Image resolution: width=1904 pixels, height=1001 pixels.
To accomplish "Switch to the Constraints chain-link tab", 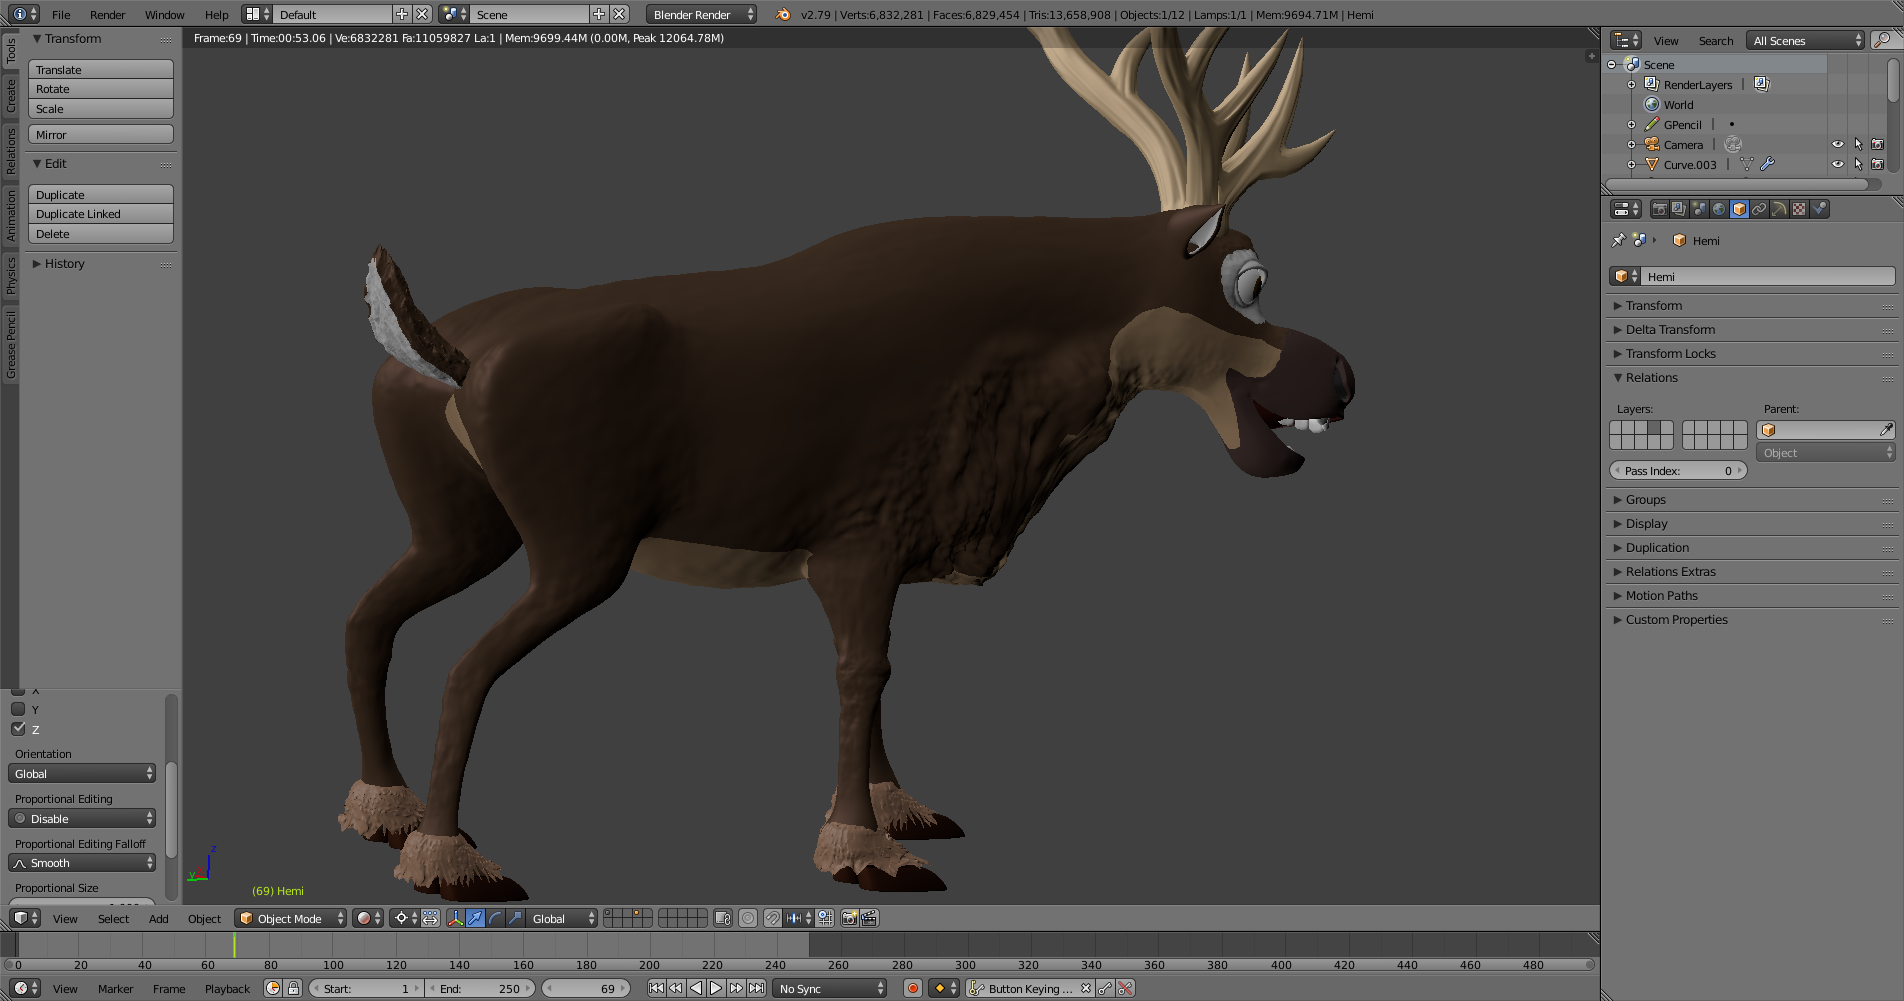I will tap(1759, 209).
